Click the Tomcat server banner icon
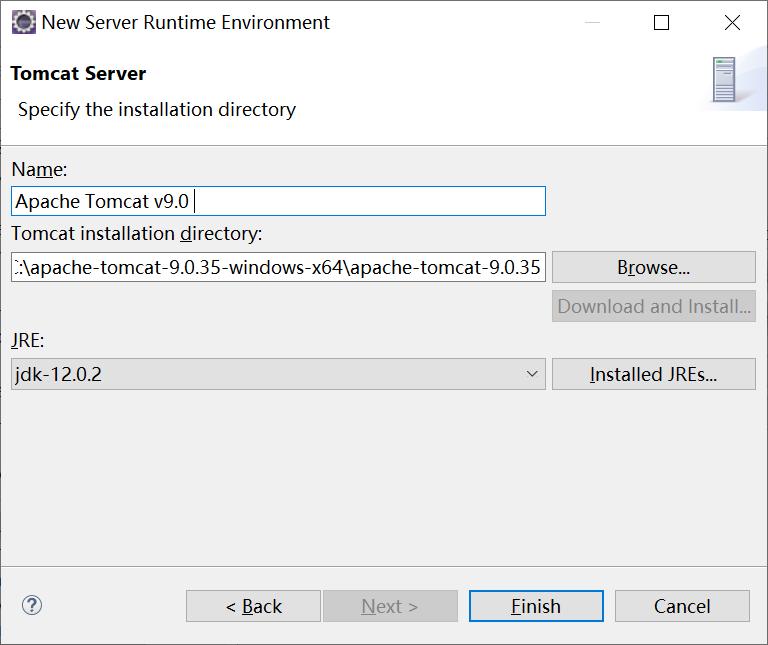This screenshot has height=645, width=768. (x=724, y=79)
